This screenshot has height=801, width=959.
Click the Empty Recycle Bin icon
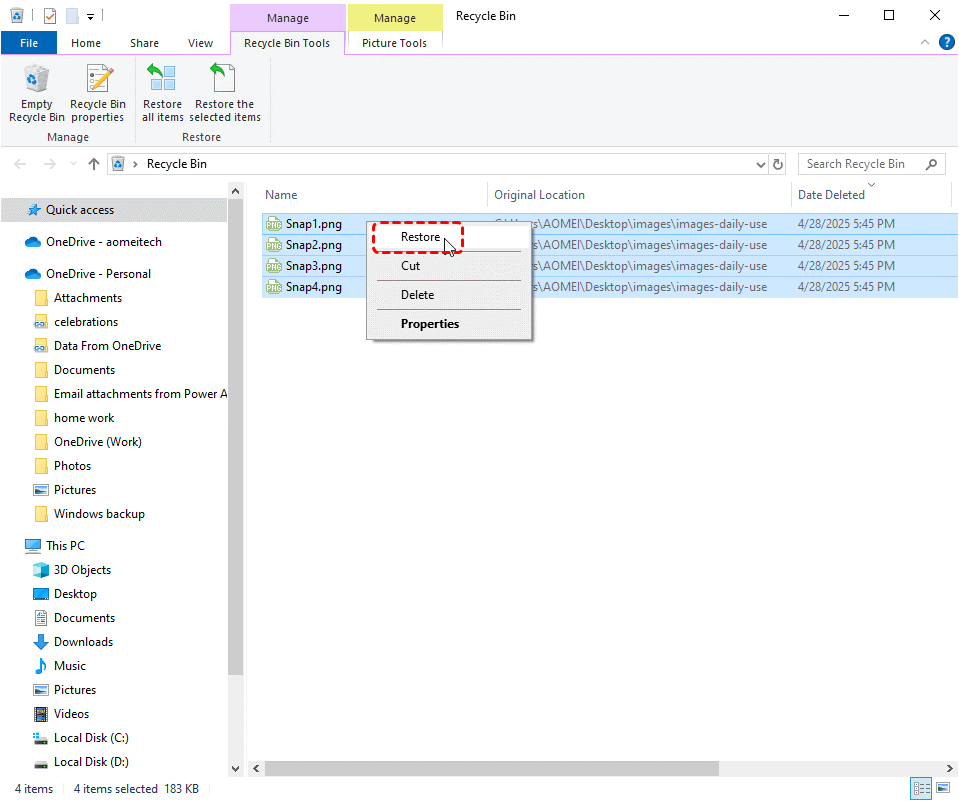coord(37,82)
